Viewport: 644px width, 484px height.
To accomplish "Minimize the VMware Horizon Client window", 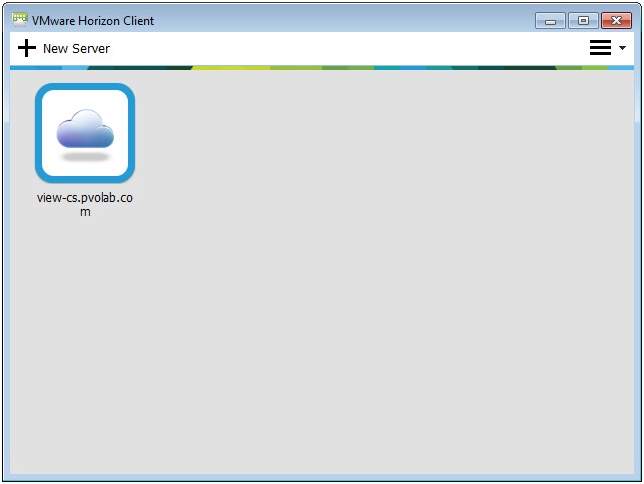I will click(550, 21).
